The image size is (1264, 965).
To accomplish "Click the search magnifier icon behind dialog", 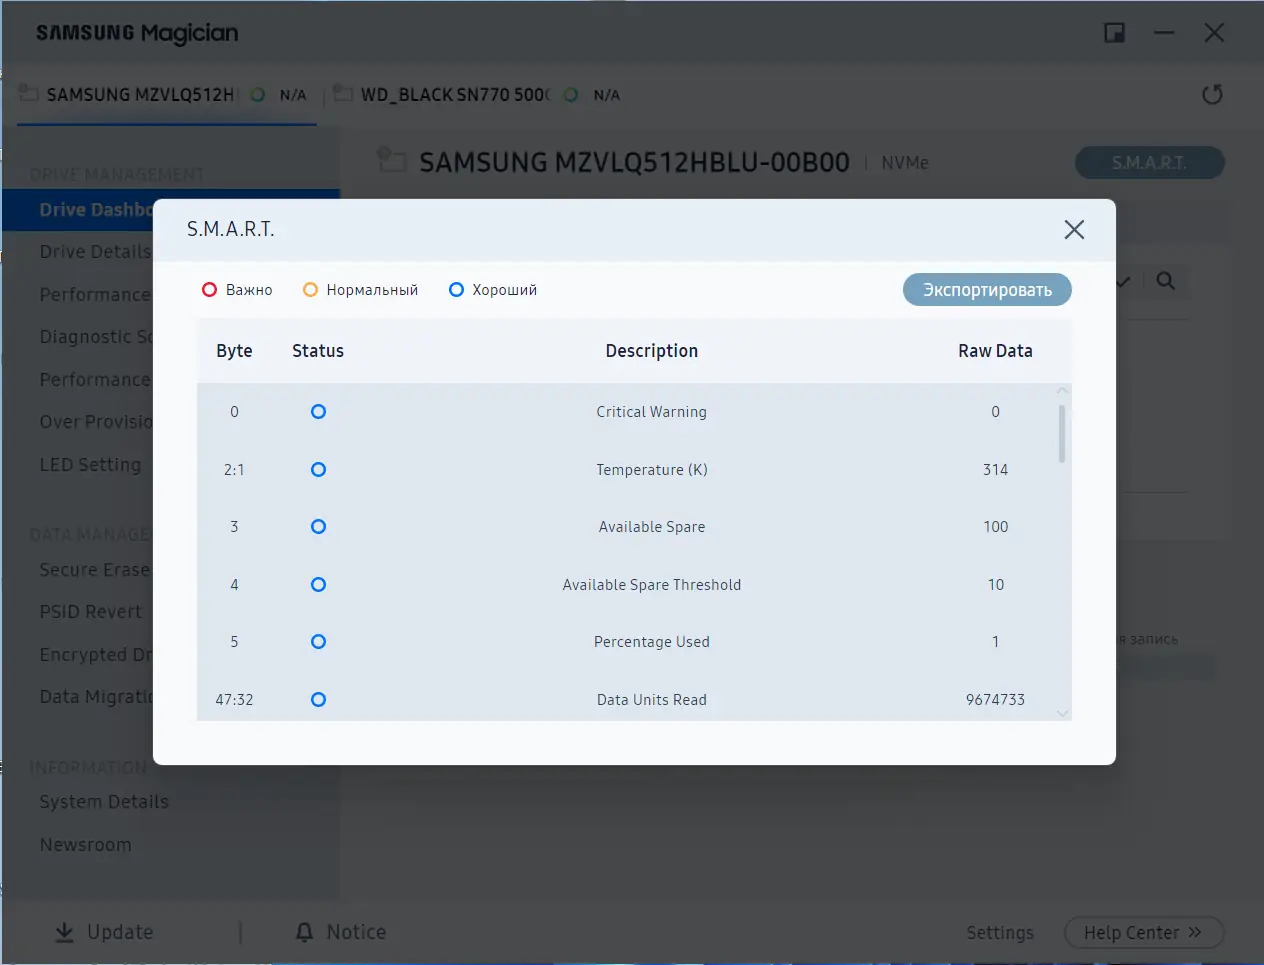I will 1166,281.
